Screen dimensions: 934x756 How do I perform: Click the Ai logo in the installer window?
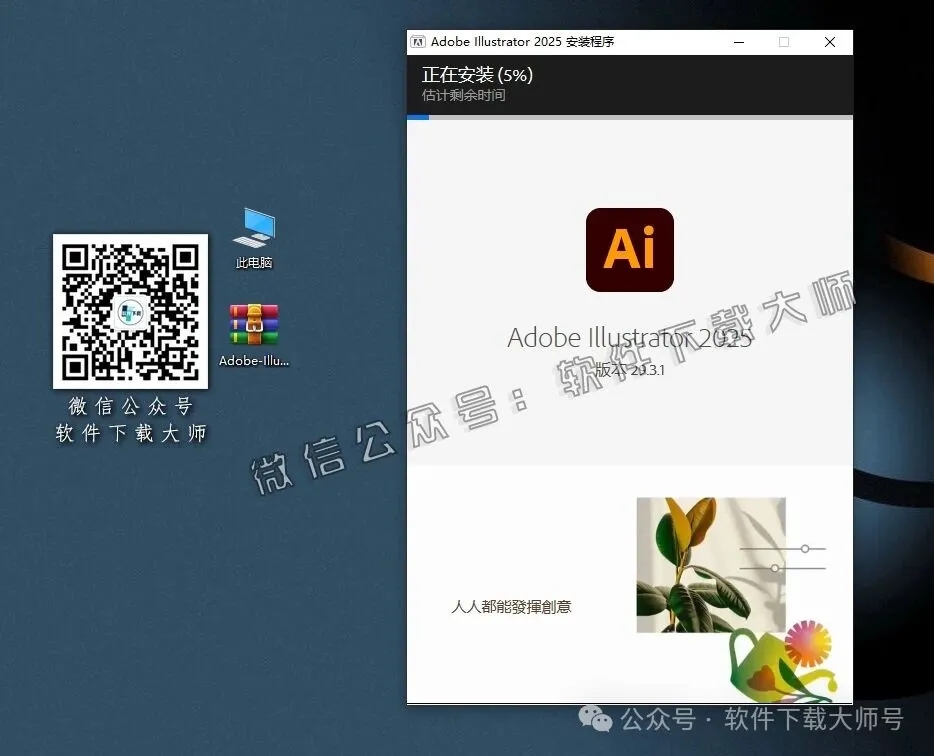tap(629, 249)
